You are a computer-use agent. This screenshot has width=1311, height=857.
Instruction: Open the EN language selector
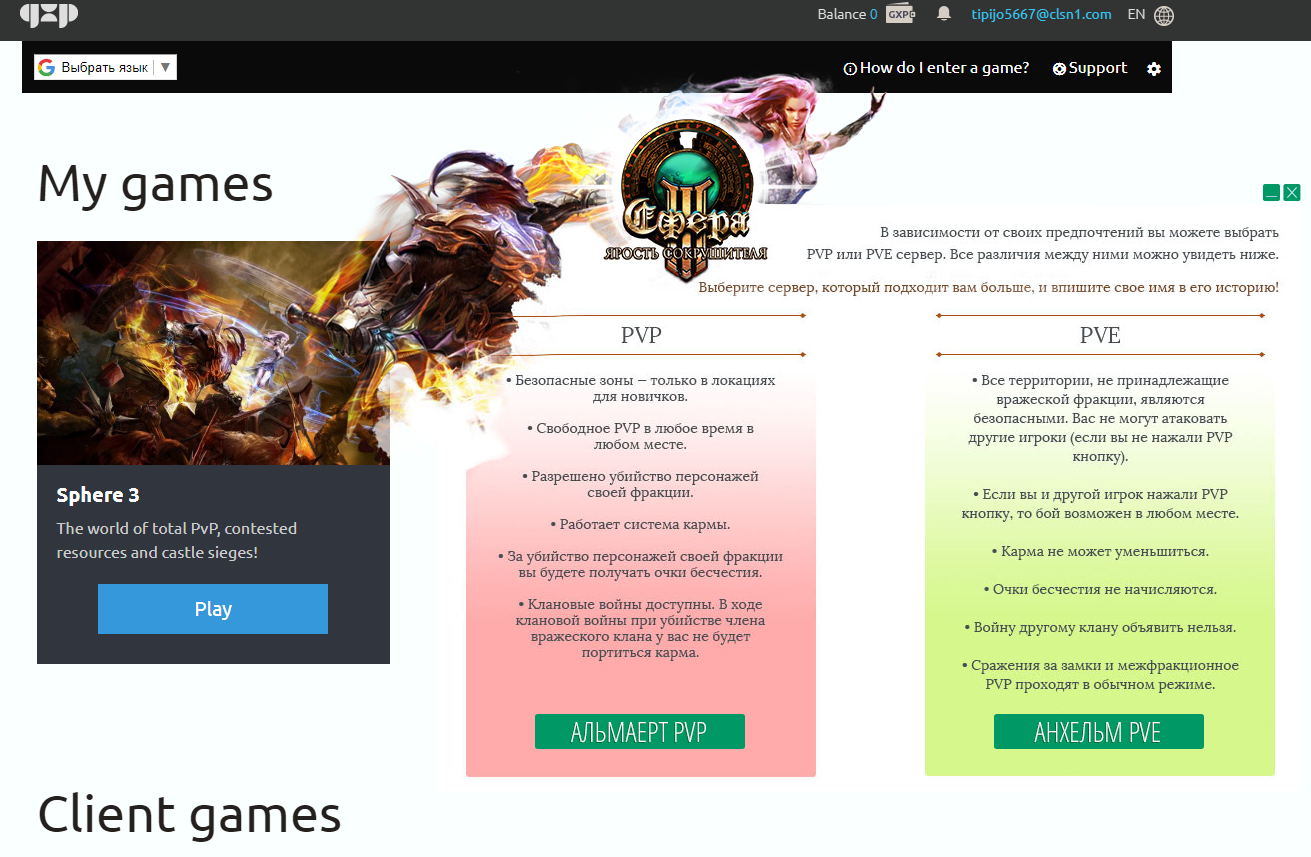click(1136, 14)
